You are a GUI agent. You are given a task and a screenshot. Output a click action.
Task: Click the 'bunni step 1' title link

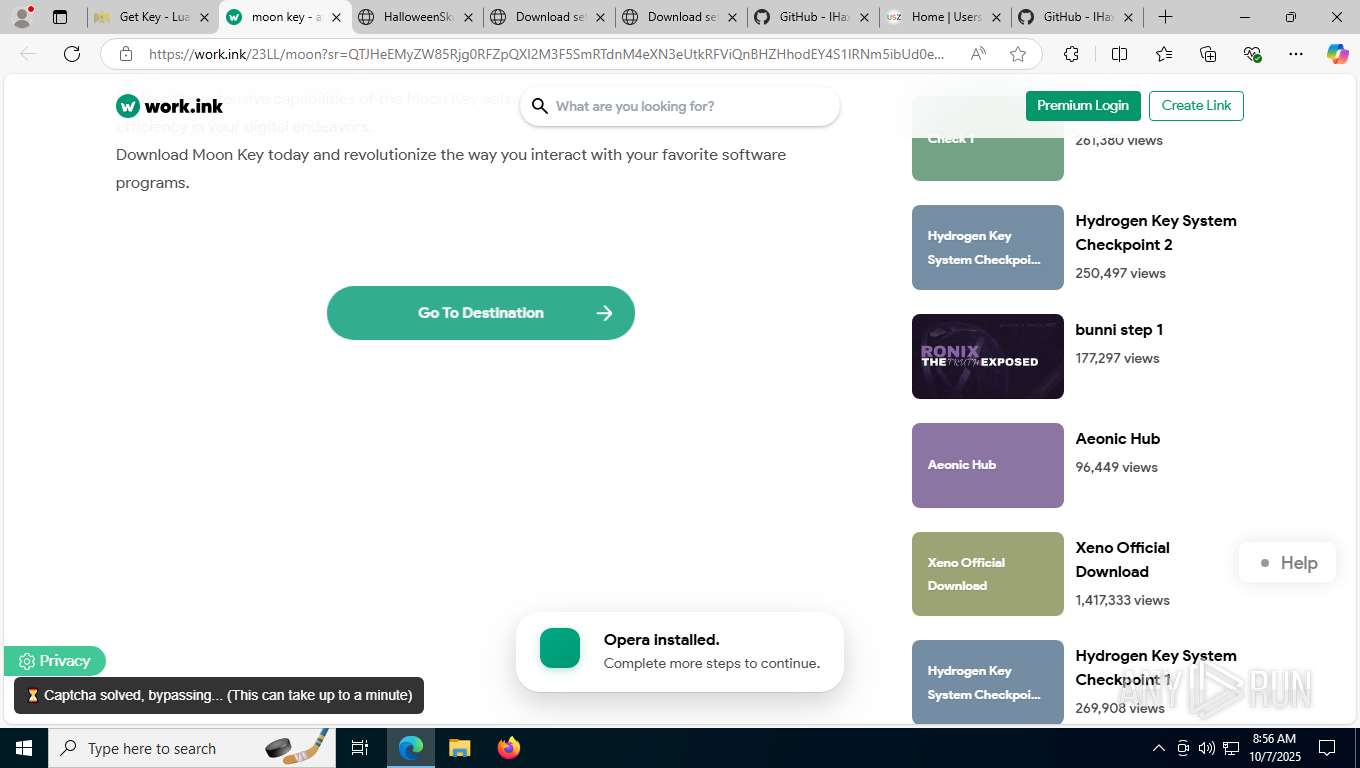1119,330
